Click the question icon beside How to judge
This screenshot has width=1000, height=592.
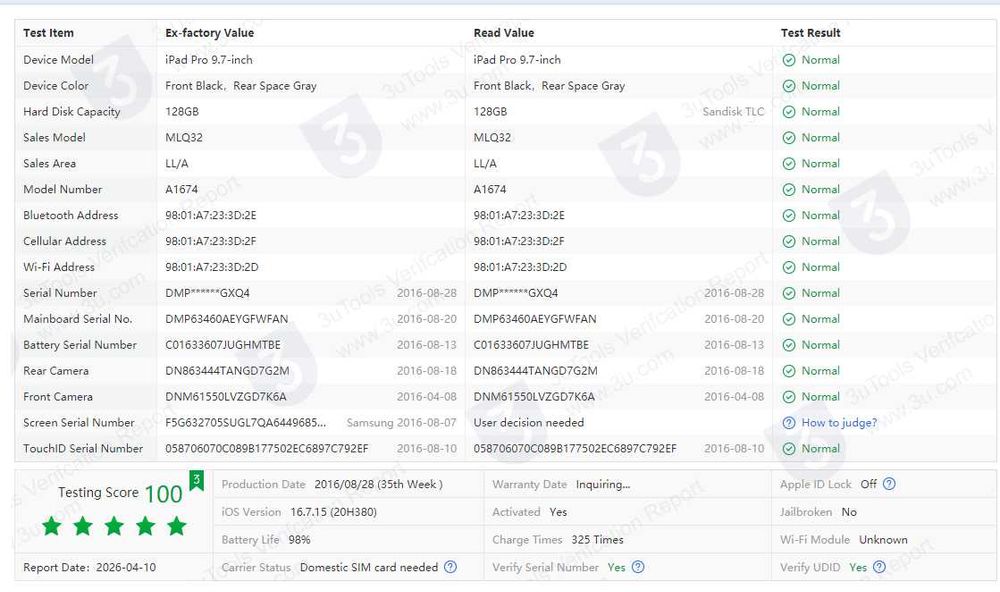(789, 423)
